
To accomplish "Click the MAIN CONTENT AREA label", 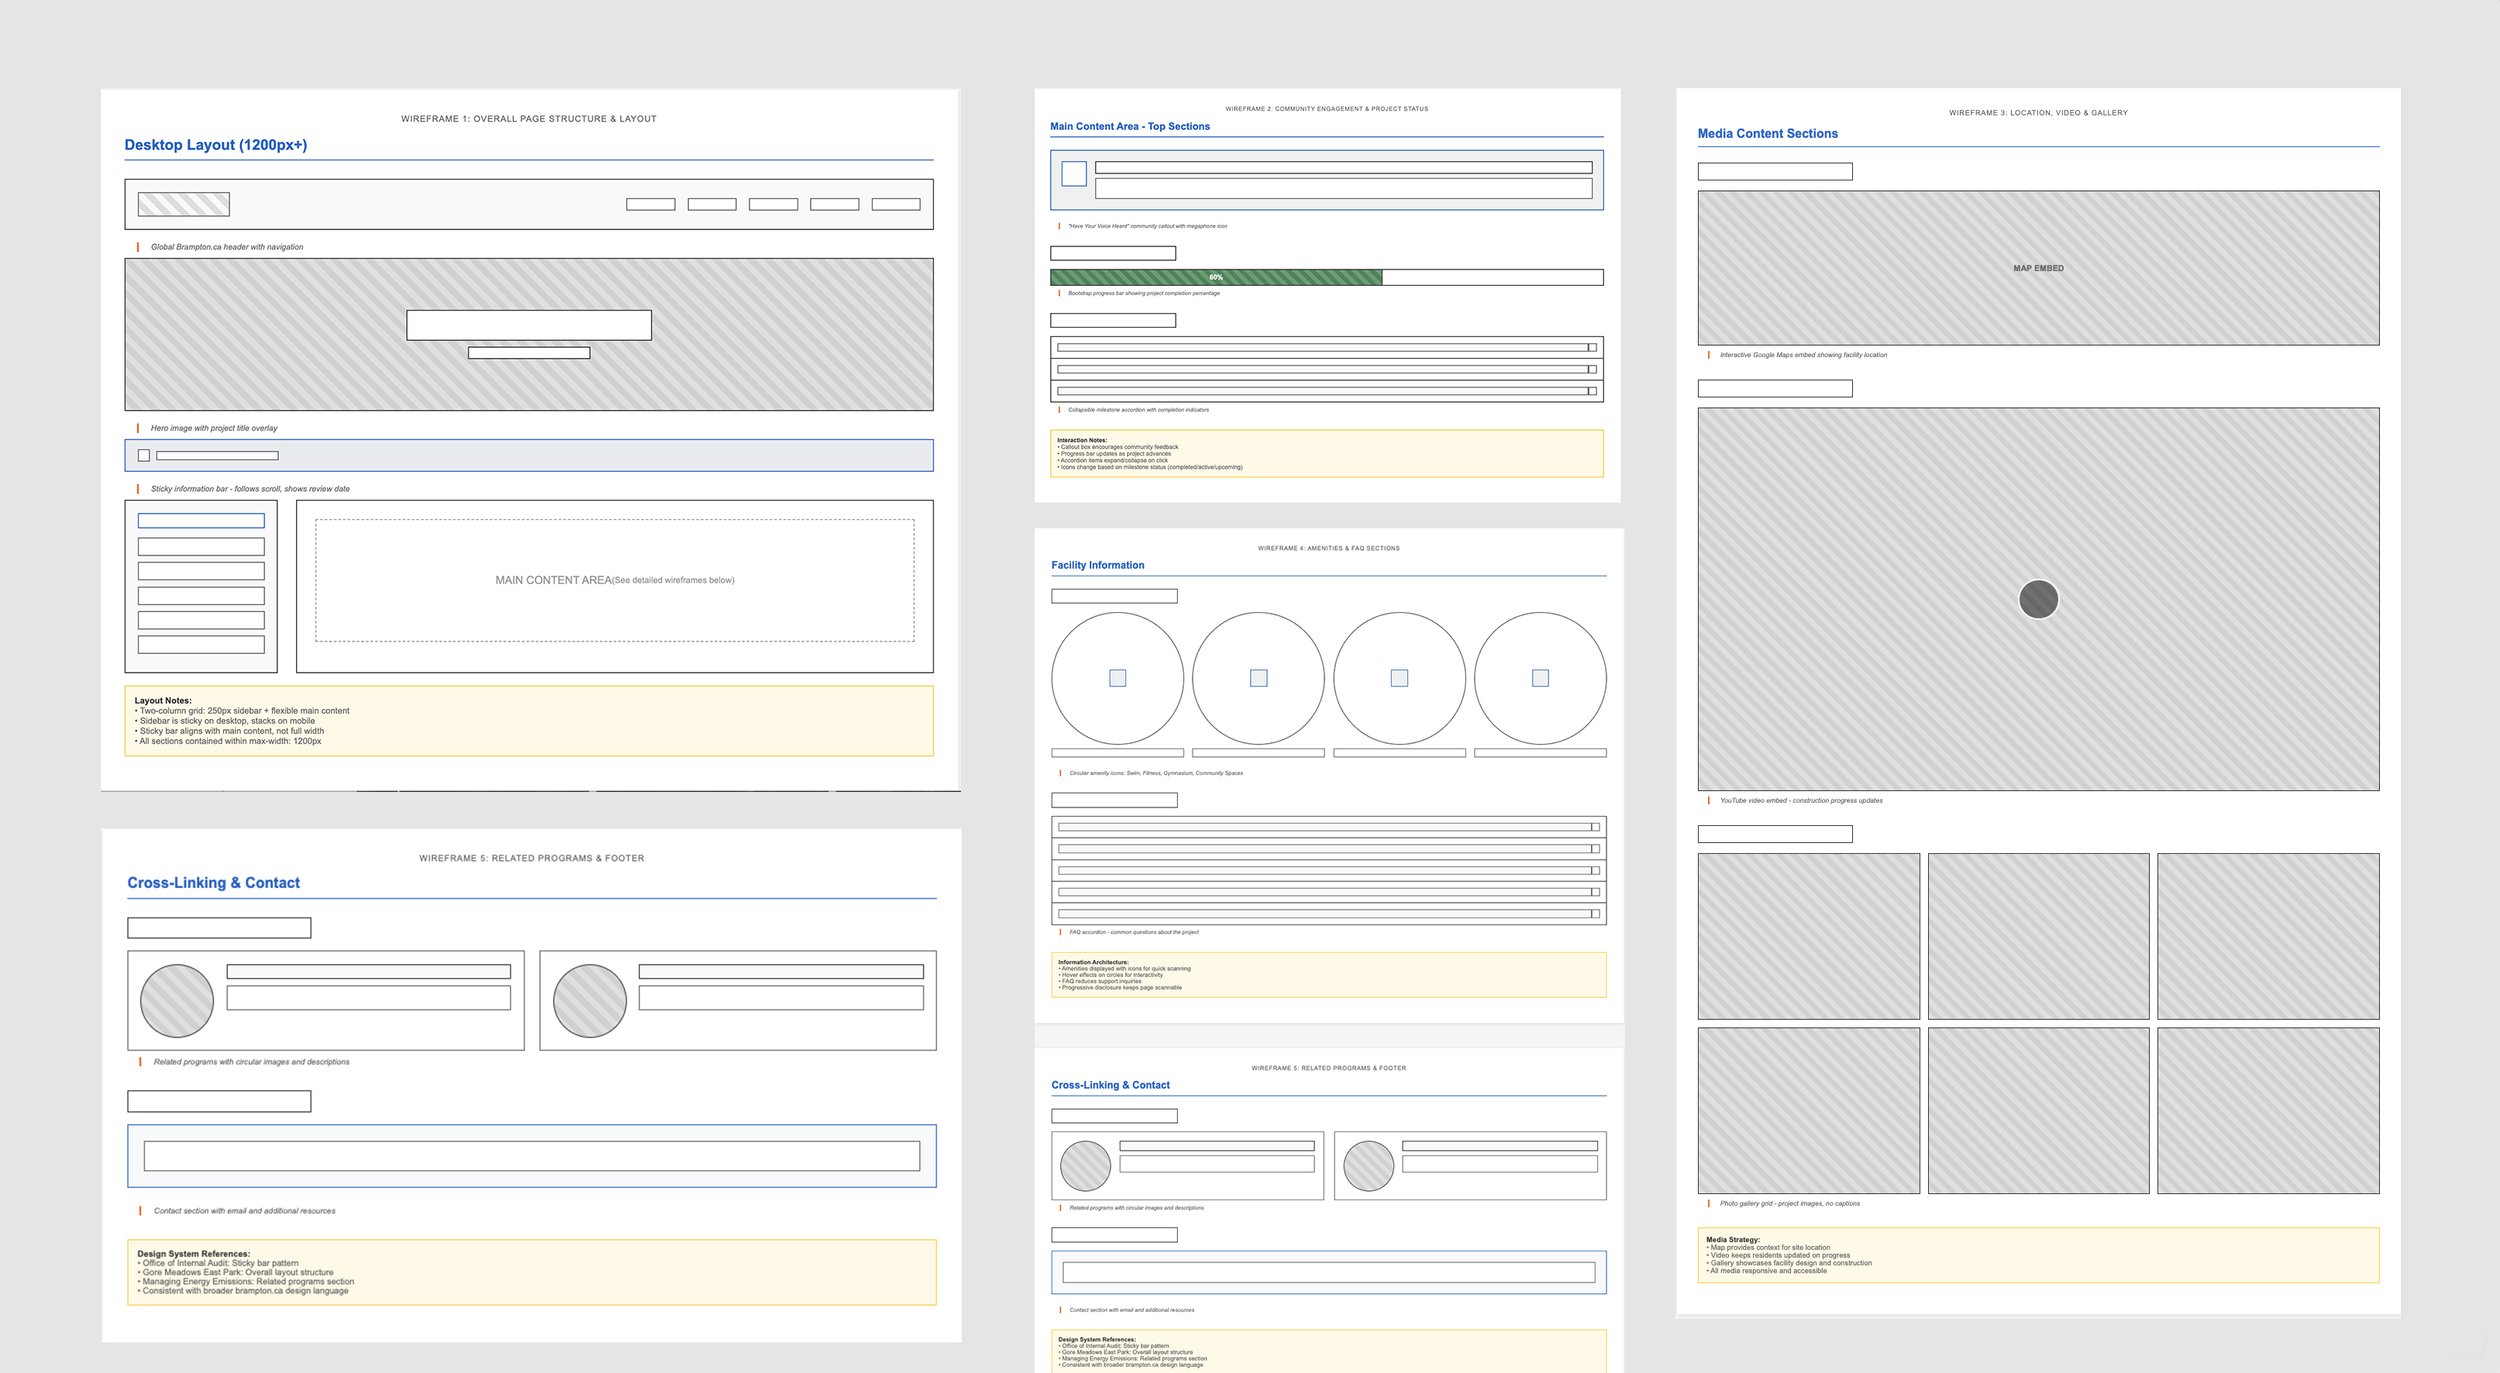I will 553,580.
